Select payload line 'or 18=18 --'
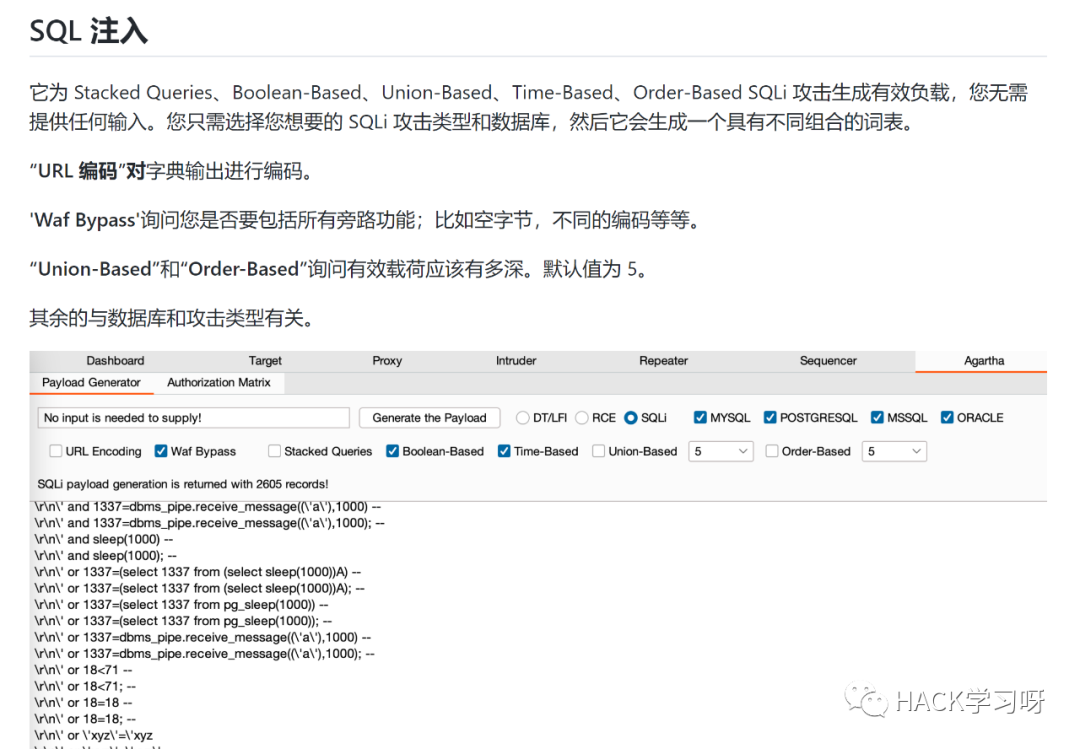 pyautogui.click(x=83, y=703)
